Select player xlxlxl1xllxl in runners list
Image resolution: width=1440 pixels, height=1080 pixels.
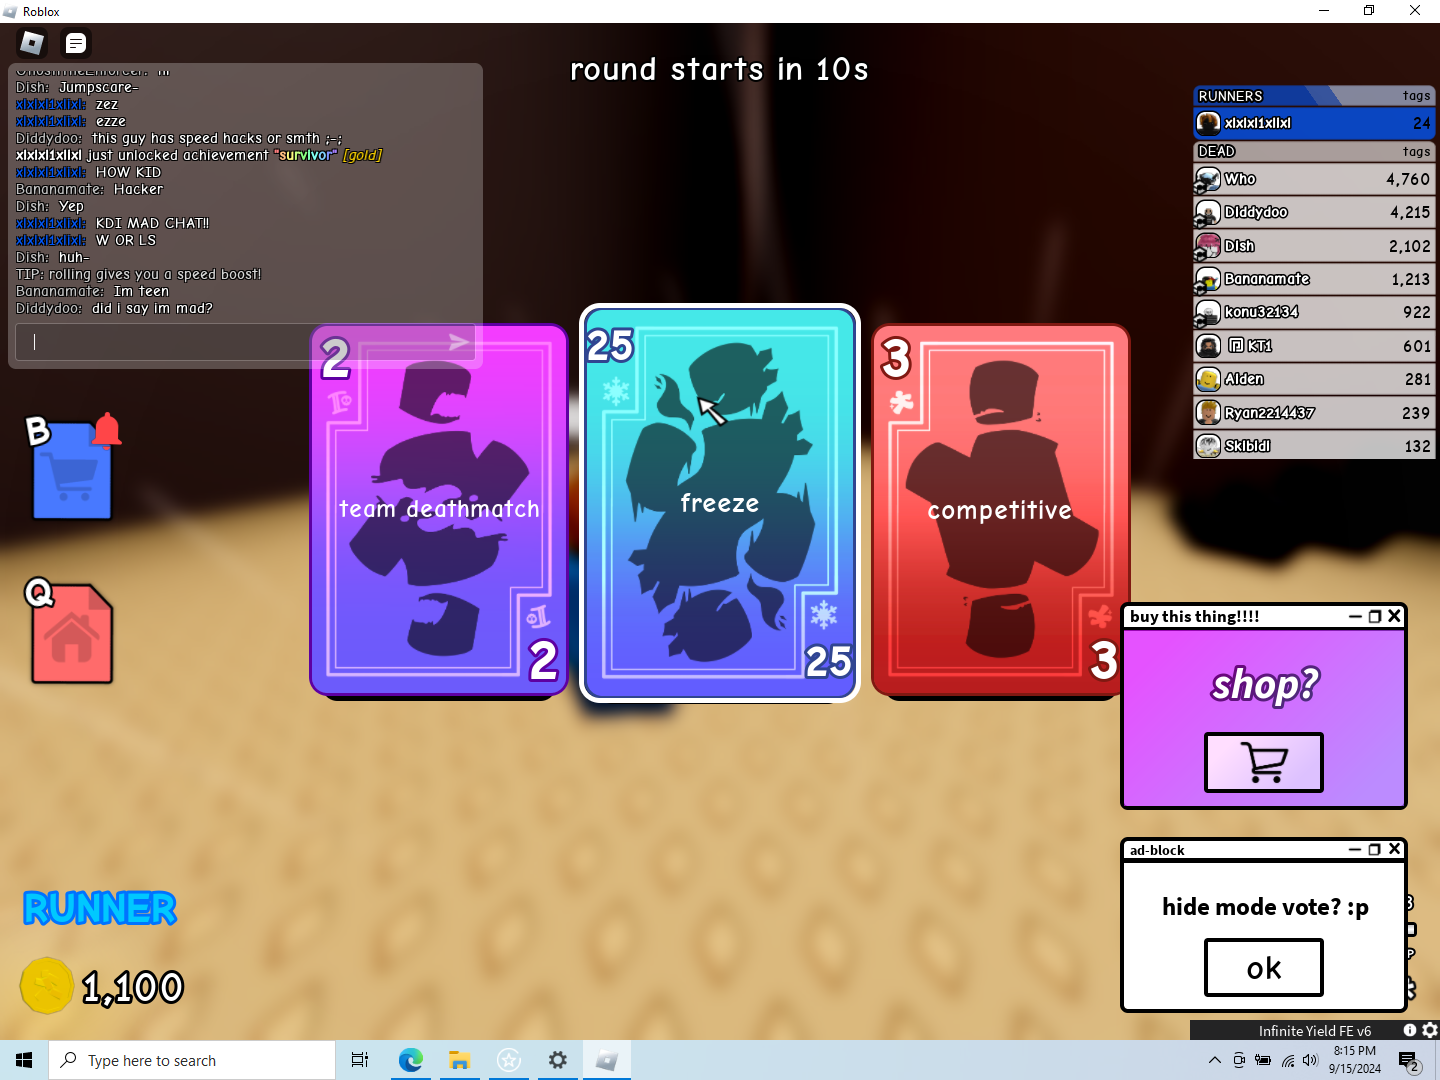click(1314, 123)
